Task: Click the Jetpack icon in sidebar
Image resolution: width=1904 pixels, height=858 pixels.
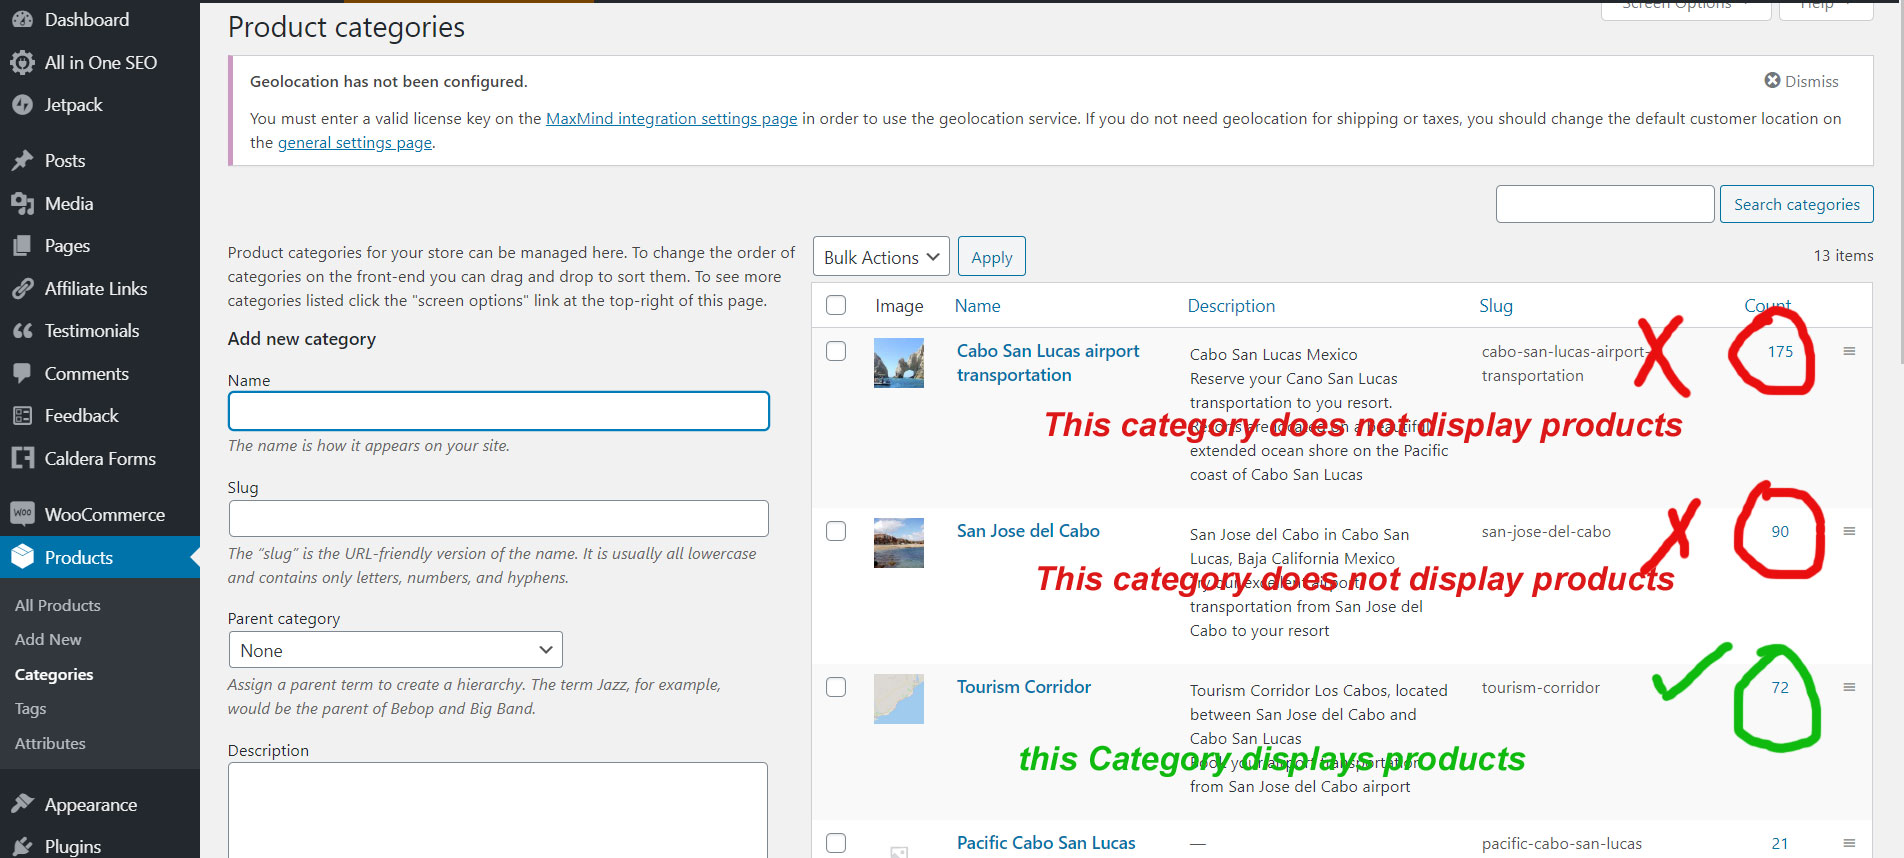Action: tap(22, 105)
